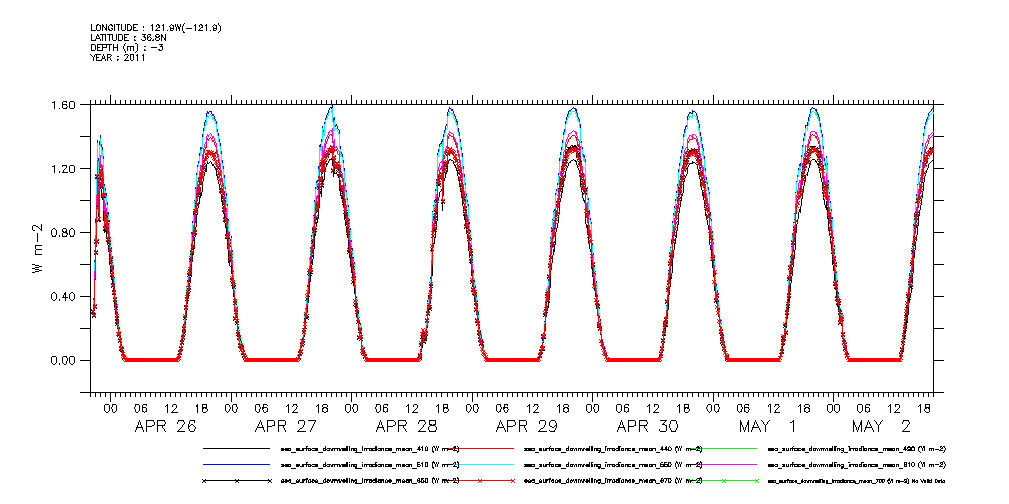Click the red x-marked line sample for 670
The image size is (1009, 504).
pos(480,481)
